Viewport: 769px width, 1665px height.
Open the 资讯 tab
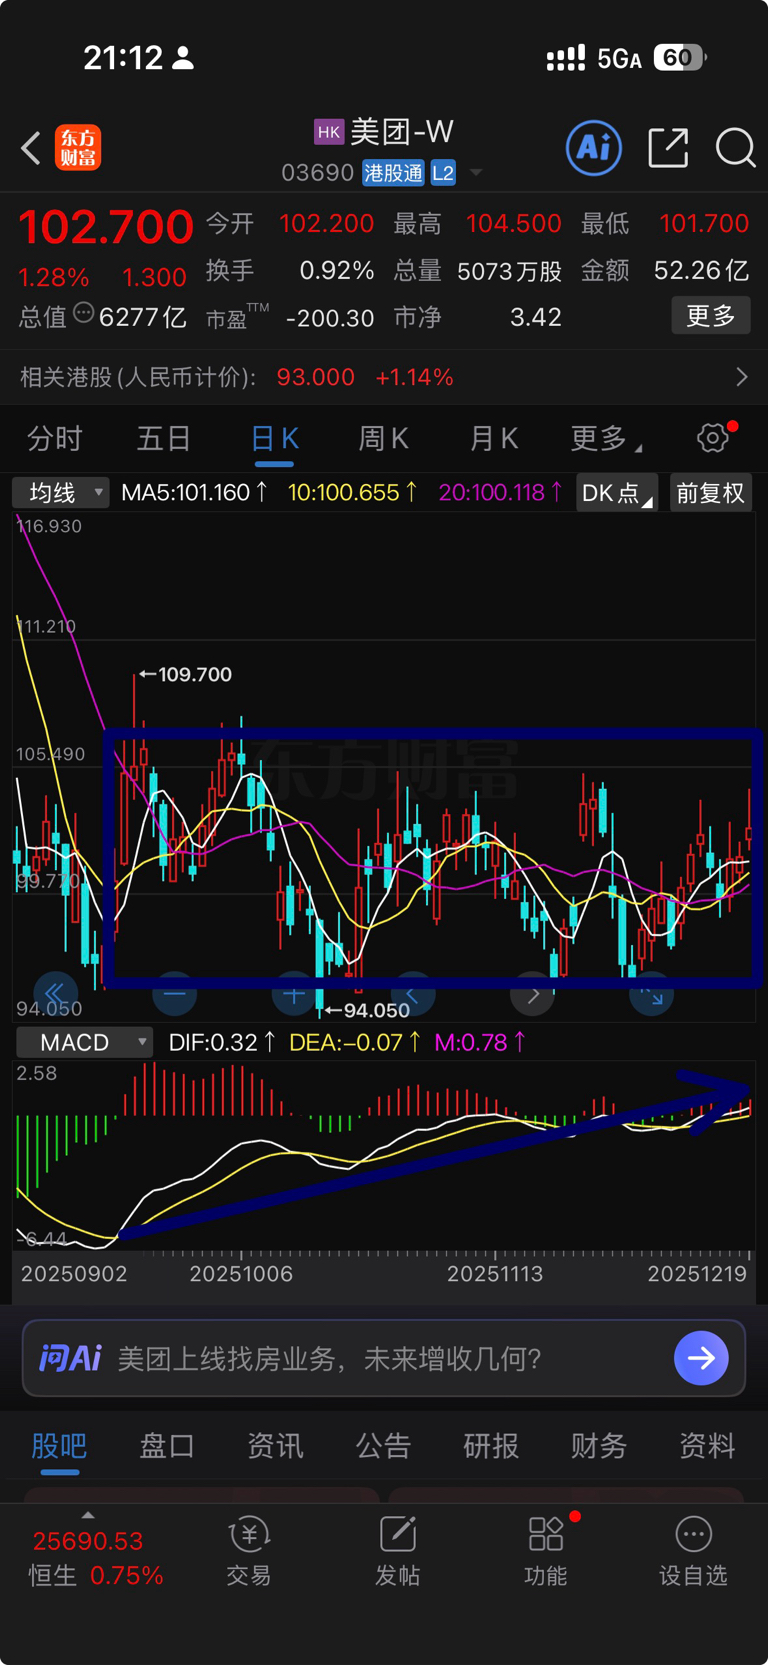coord(275,1446)
